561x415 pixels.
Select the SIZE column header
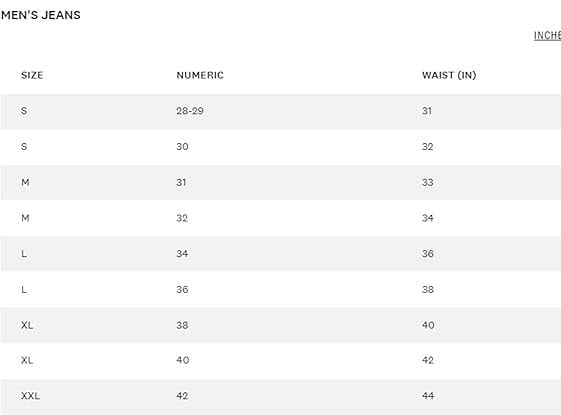click(32, 75)
